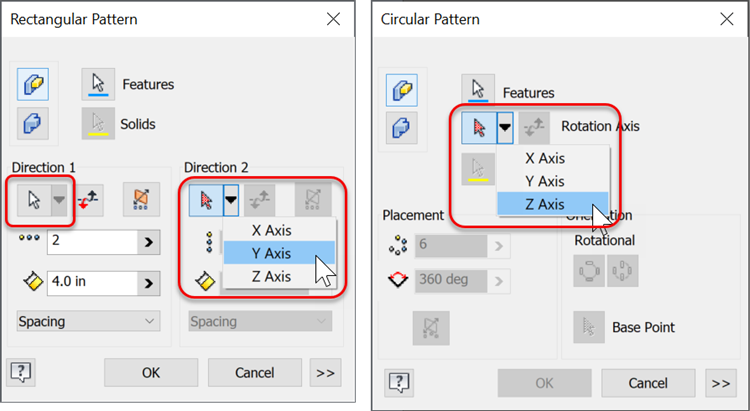Open Direction 1 Spacing combo box
This screenshot has width=750, height=411.
point(89,321)
